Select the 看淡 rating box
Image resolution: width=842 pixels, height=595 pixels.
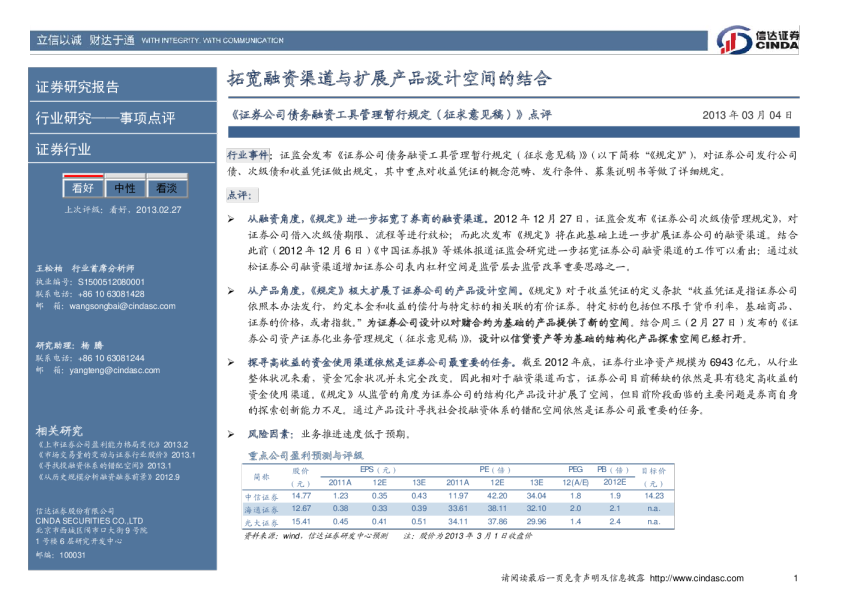pyautogui.click(x=166, y=188)
